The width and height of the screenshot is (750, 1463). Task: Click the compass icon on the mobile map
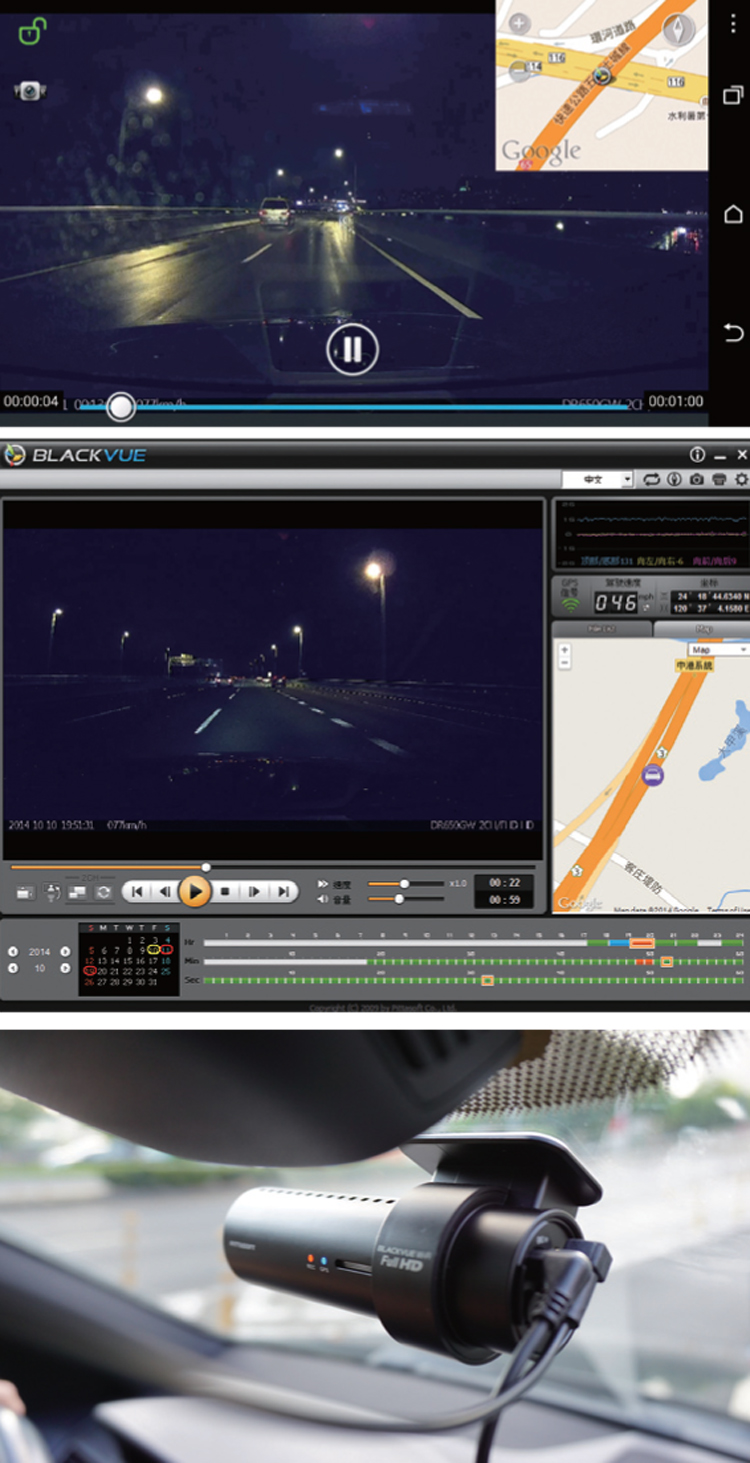(x=678, y=29)
